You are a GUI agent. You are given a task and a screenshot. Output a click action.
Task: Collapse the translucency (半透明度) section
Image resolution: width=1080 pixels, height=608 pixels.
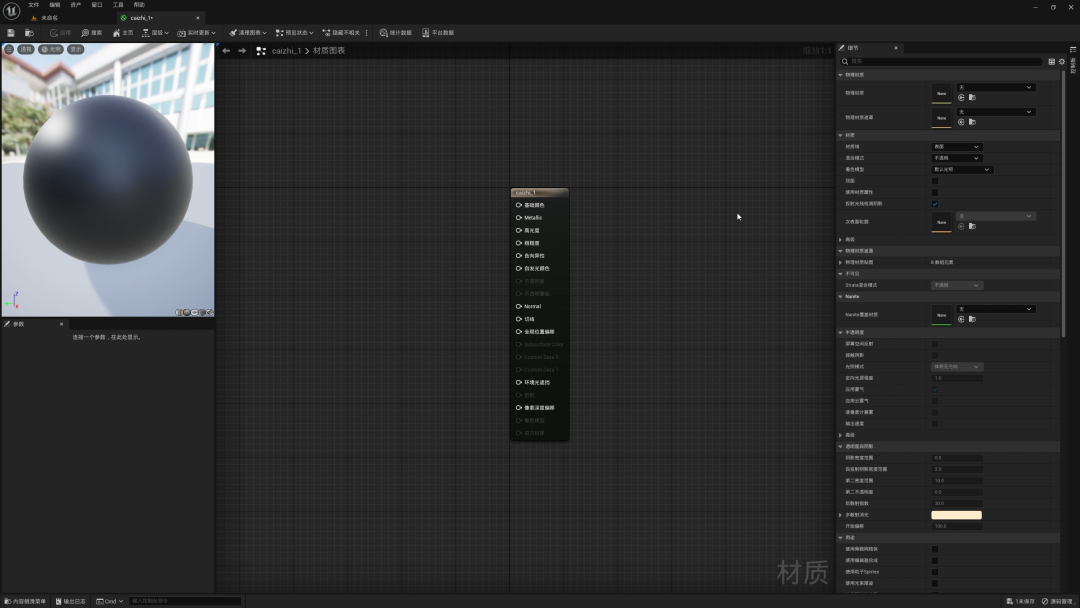click(x=840, y=333)
